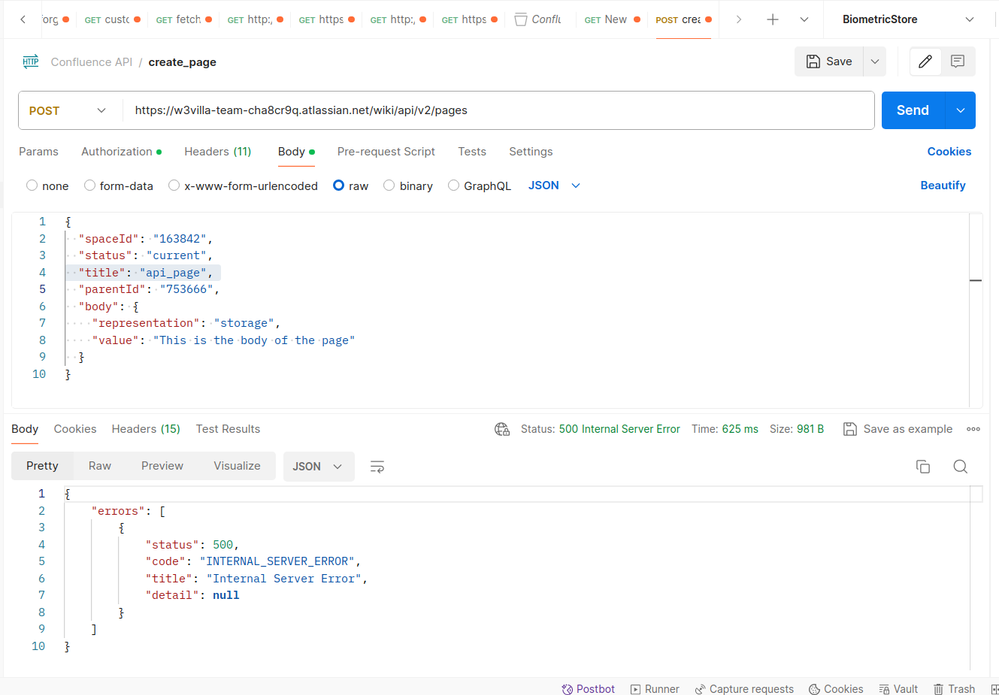Open the GET New request tab
This screenshot has width=999, height=695.
pos(612,20)
